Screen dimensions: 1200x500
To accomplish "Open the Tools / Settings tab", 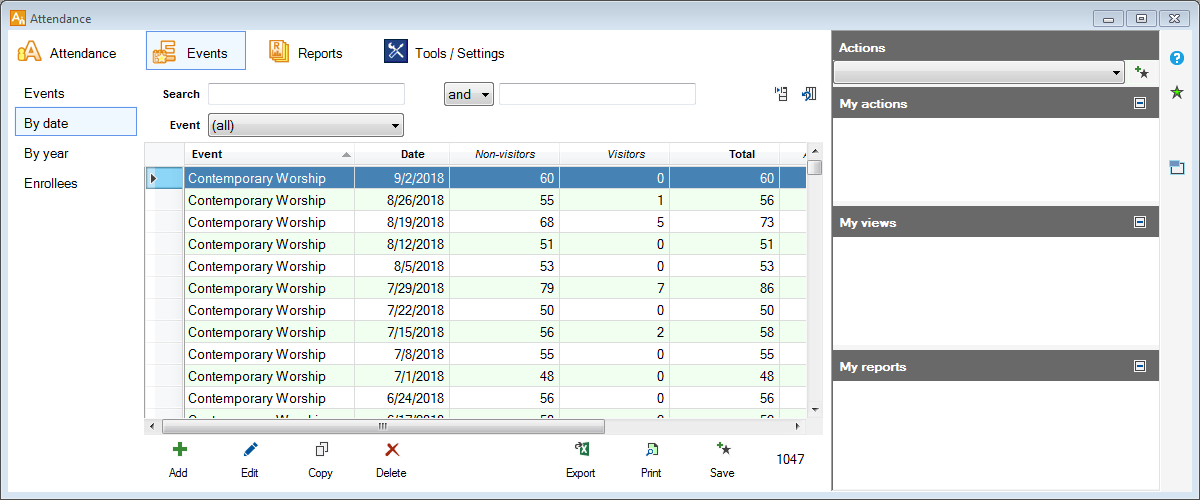I will 445,53.
